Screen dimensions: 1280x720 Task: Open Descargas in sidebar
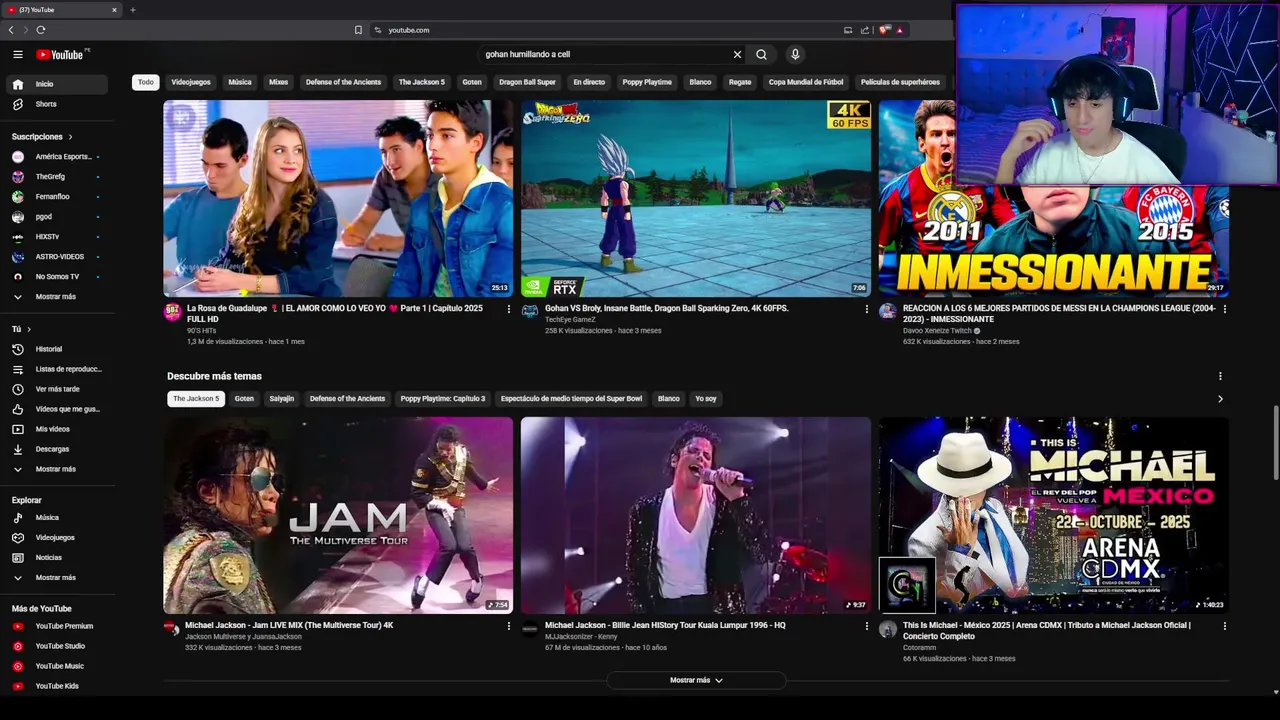pos(56,449)
